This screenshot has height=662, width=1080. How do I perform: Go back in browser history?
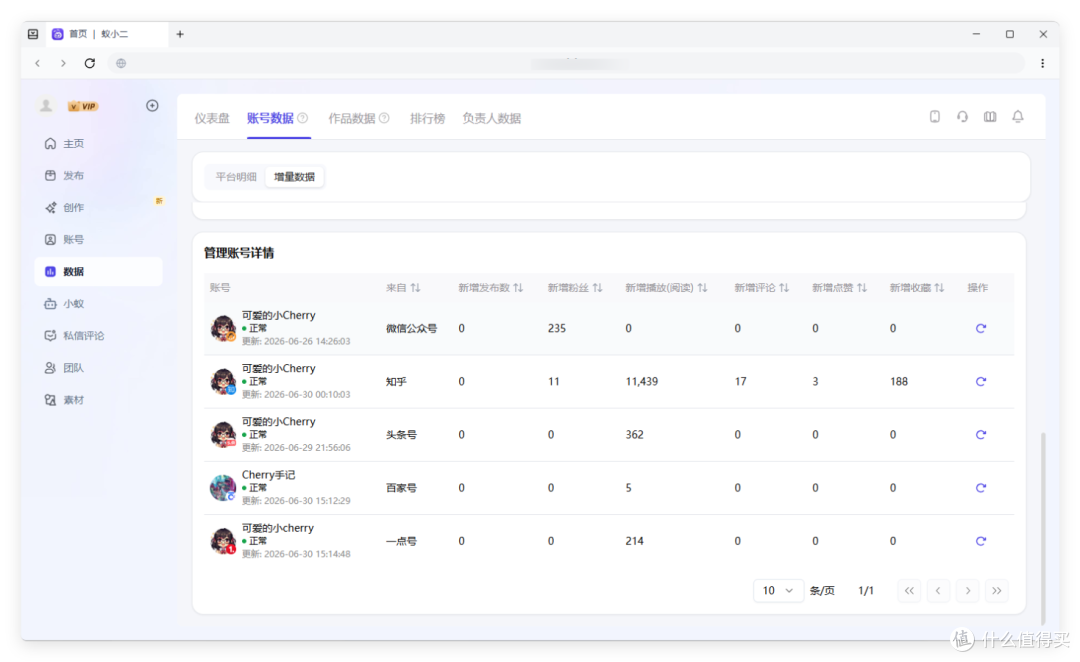[x=38, y=63]
